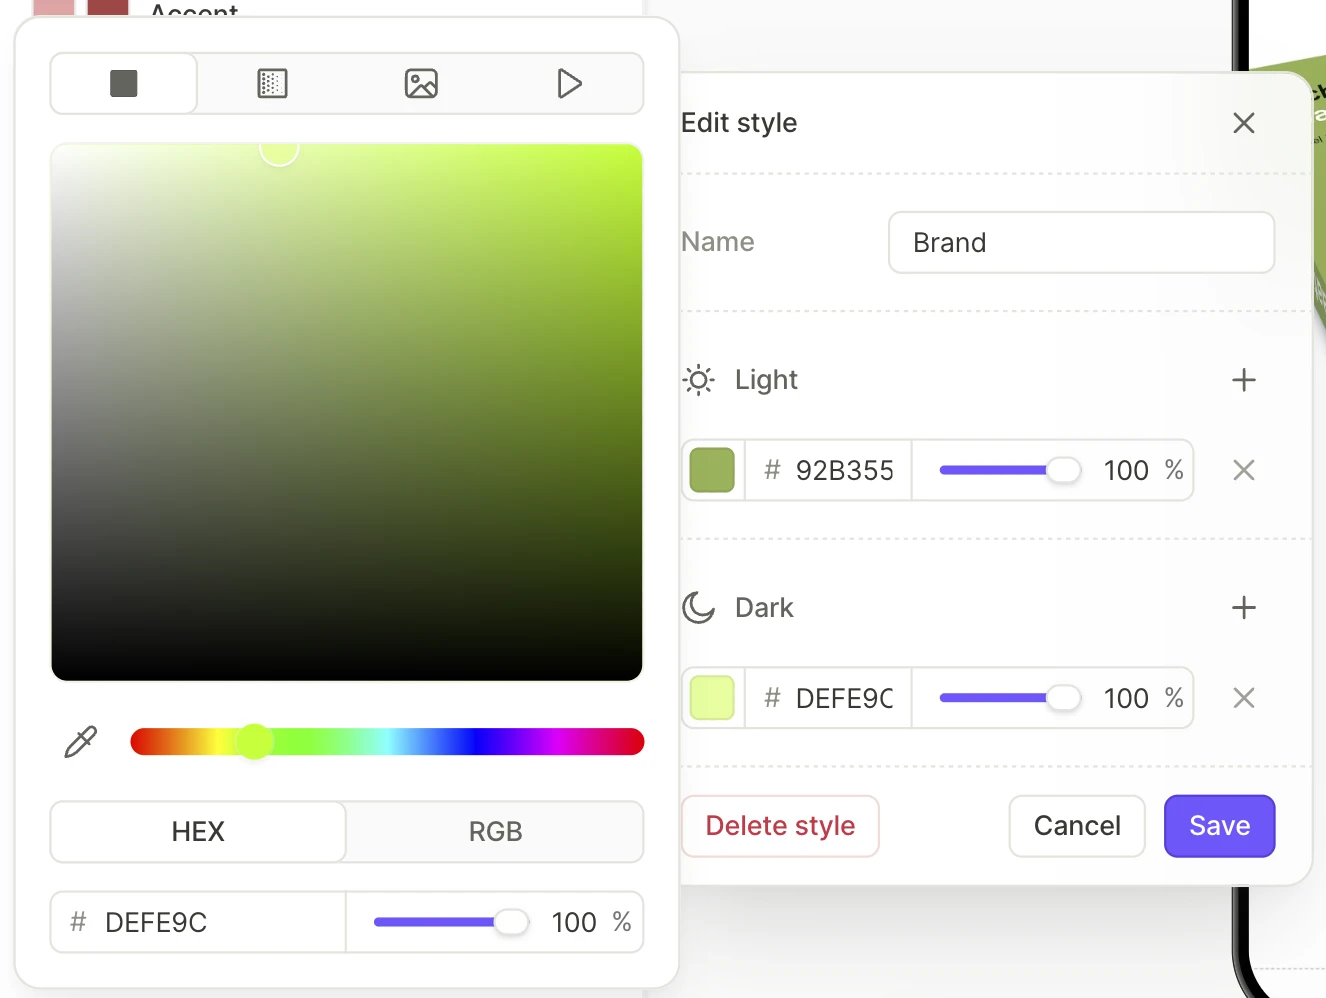Viewport: 1326px width, 998px height.
Task: Click inside the saturation-brightness color area
Action: pos(347,412)
